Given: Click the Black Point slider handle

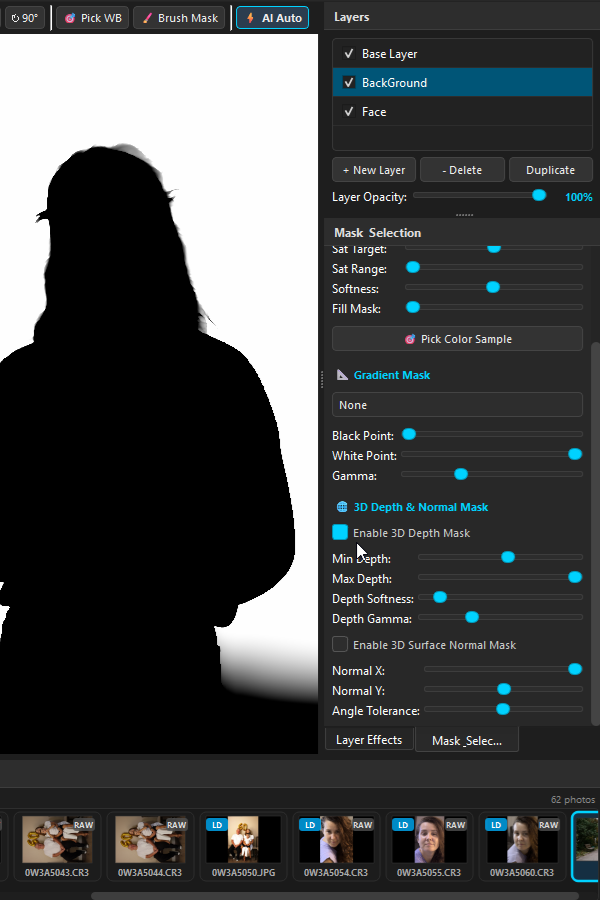Looking at the screenshot, I should [x=409, y=434].
